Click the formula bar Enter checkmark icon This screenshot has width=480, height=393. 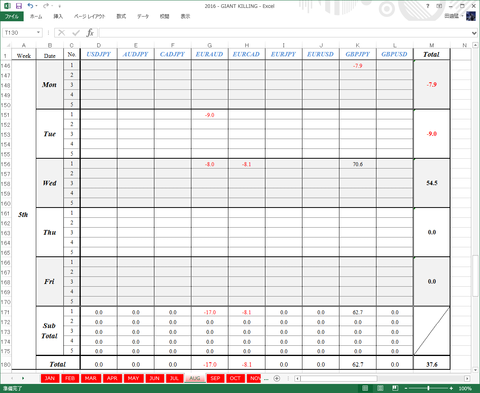pyautogui.click(x=76, y=33)
